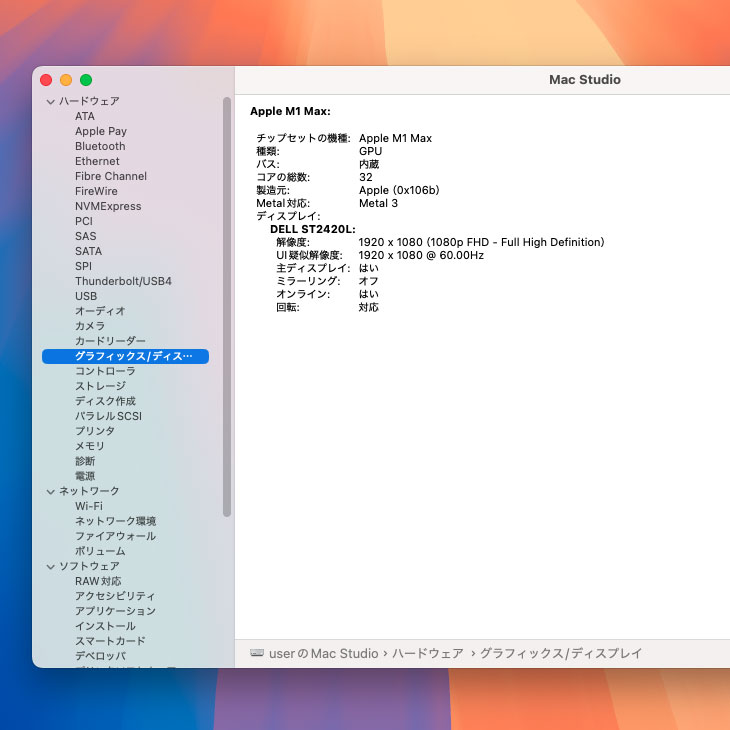Click the バス '内蔵' value
Screen dimensions: 730x730
click(x=369, y=164)
